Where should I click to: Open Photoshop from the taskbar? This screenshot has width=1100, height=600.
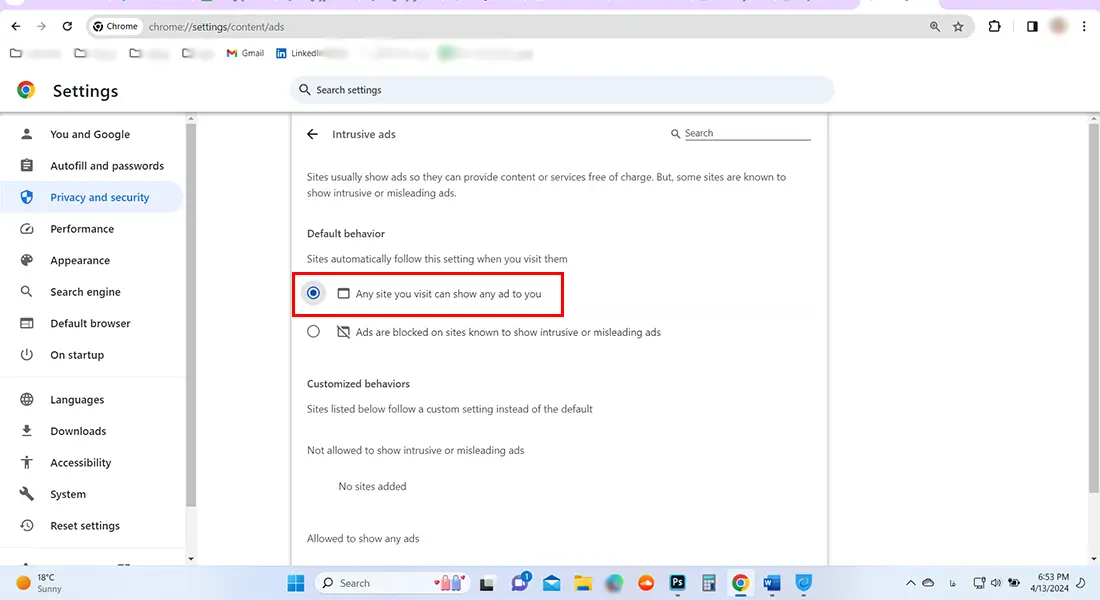pos(677,583)
